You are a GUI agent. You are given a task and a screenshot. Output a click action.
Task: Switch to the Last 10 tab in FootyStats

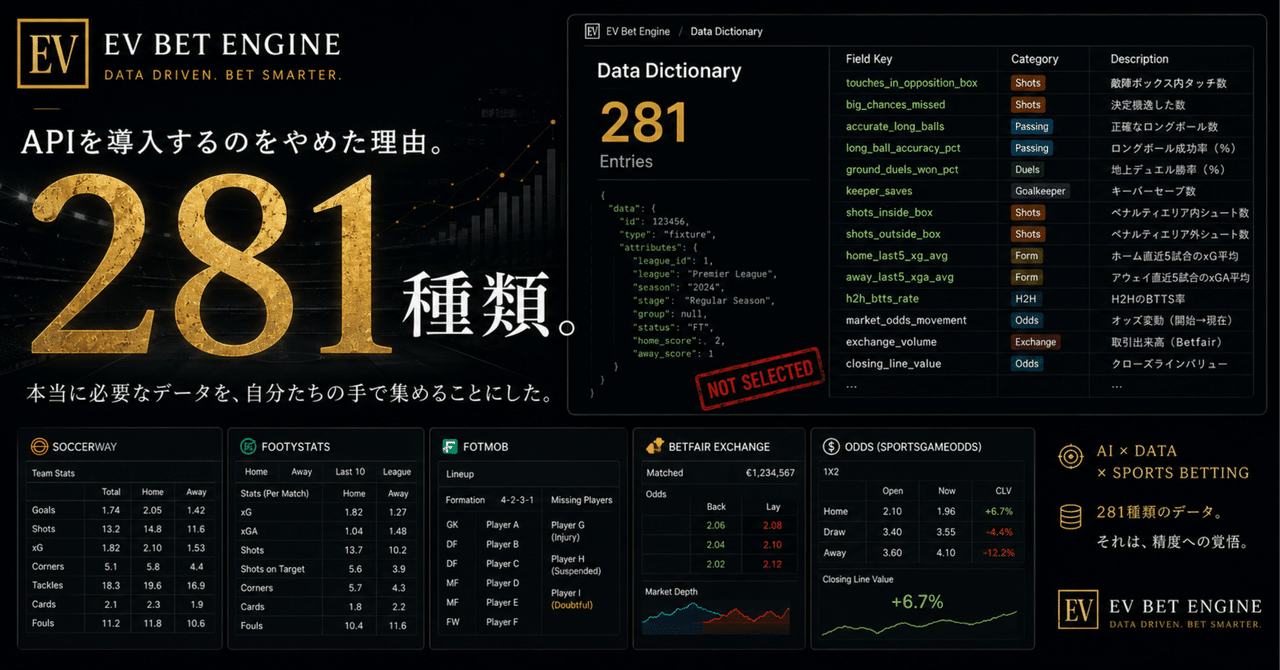click(350, 472)
